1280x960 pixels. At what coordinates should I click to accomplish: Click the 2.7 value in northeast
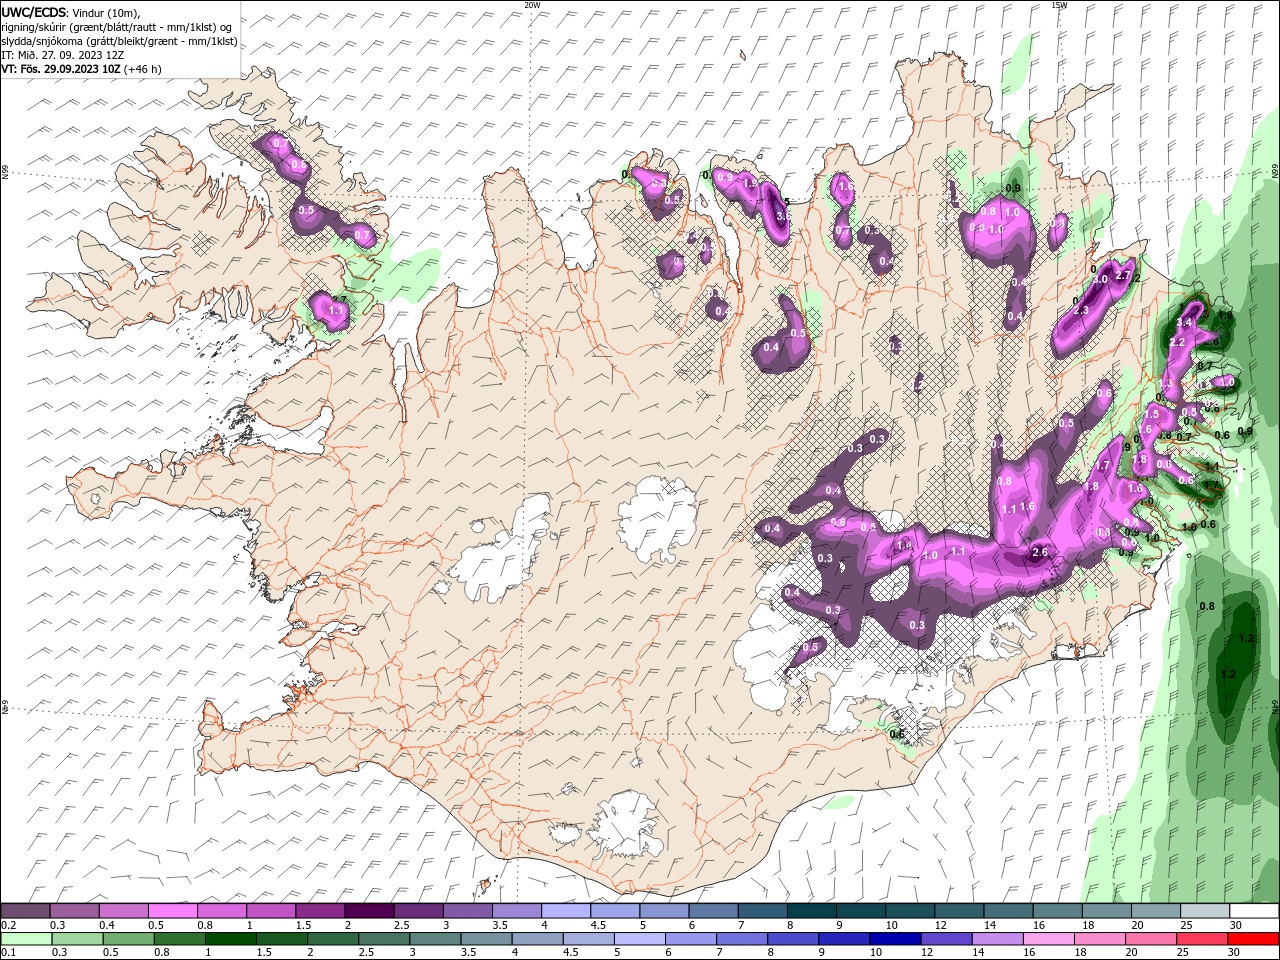(x=1123, y=277)
